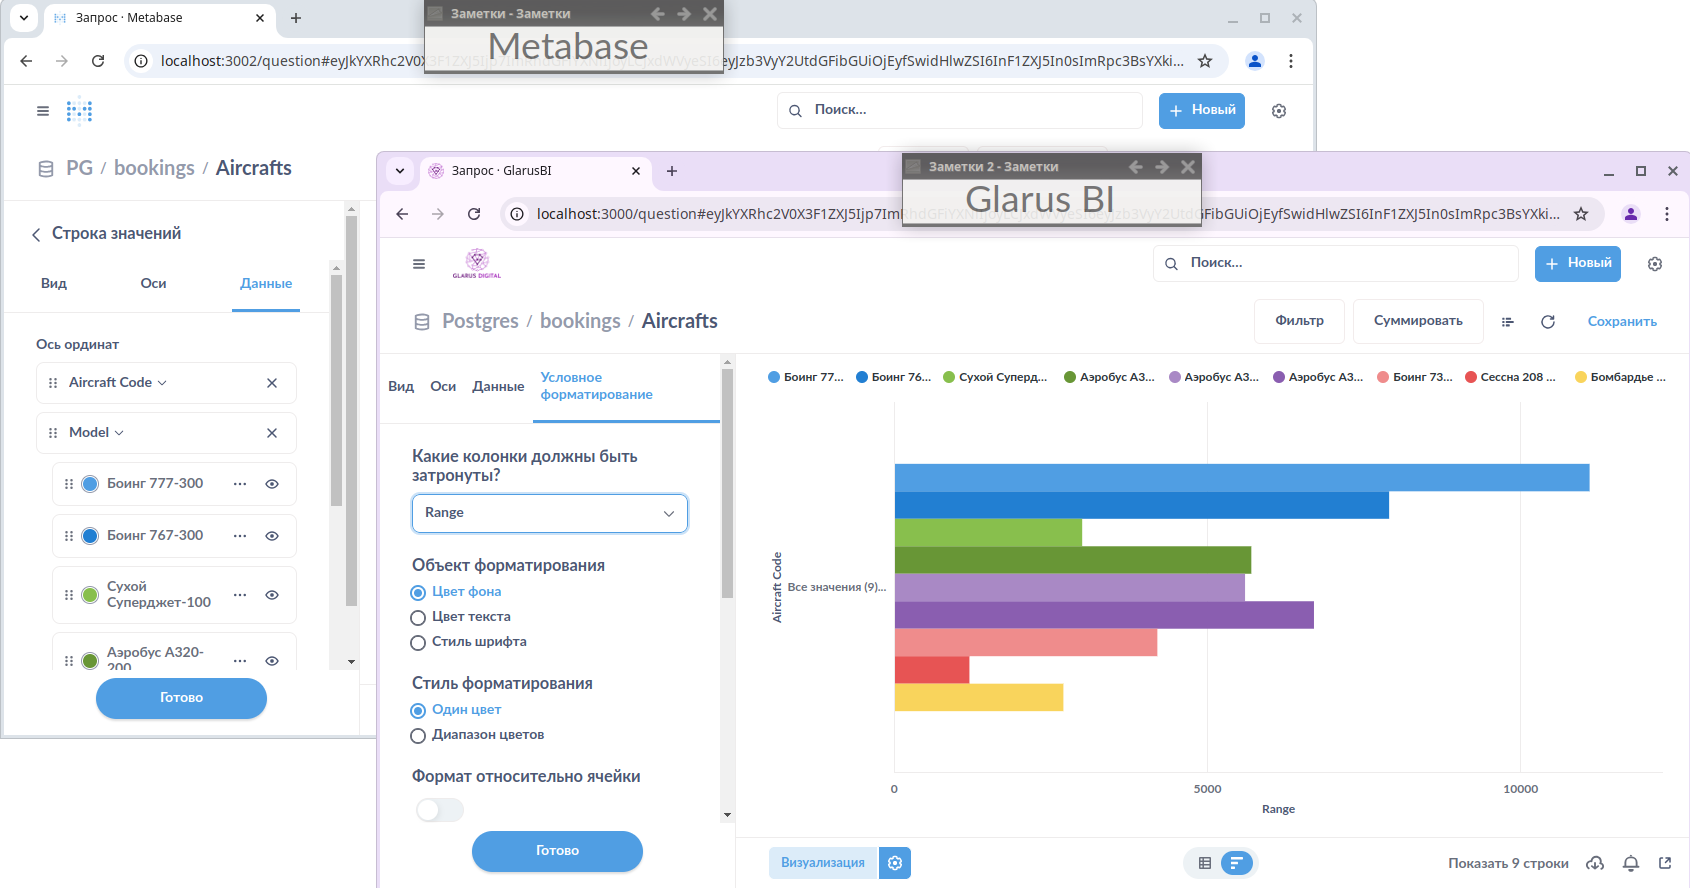Open options for Сухой Суперджет-100 series
The width and height of the screenshot is (1690, 888).
pos(240,595)
